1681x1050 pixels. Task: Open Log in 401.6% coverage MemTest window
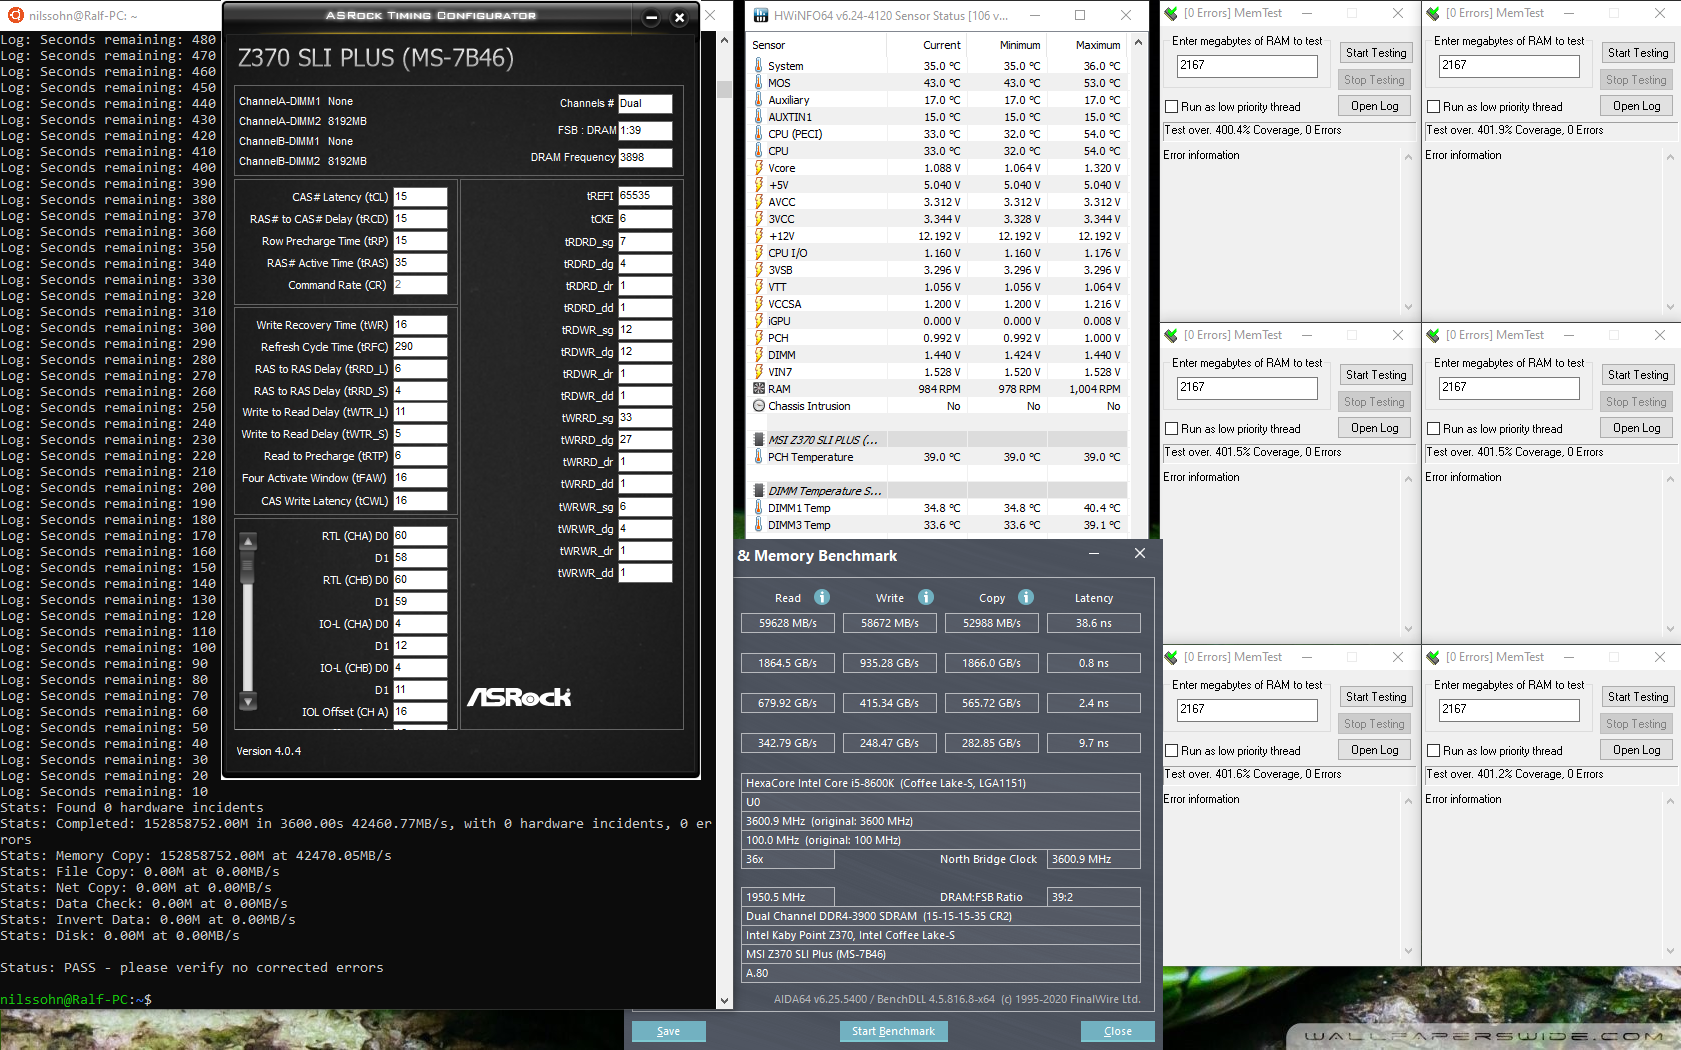[1374, 750]
